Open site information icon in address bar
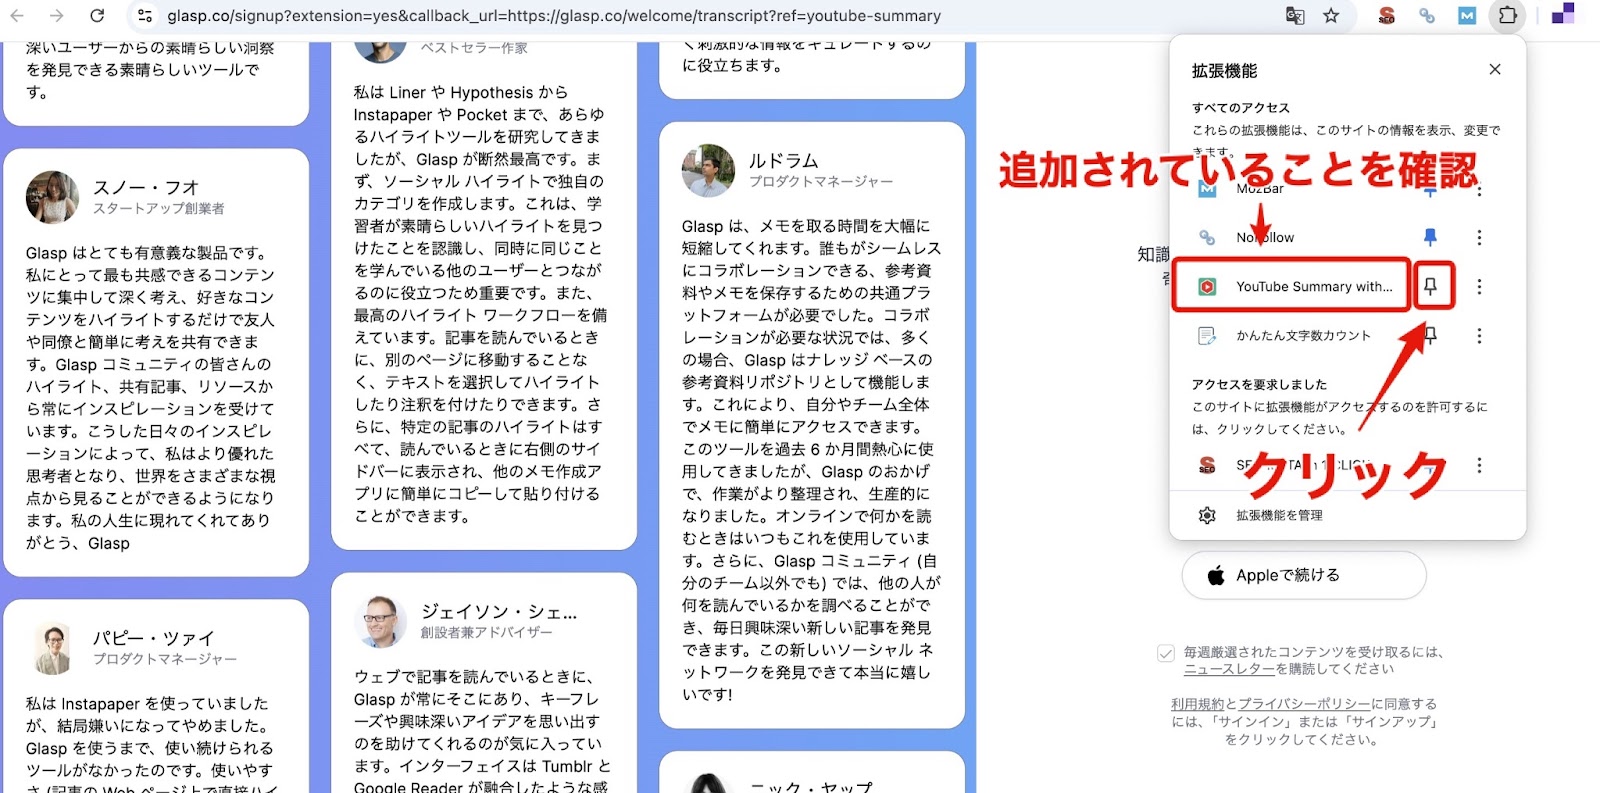Image resolution: width=1600 pixels, height=793 pixels. 145,16
